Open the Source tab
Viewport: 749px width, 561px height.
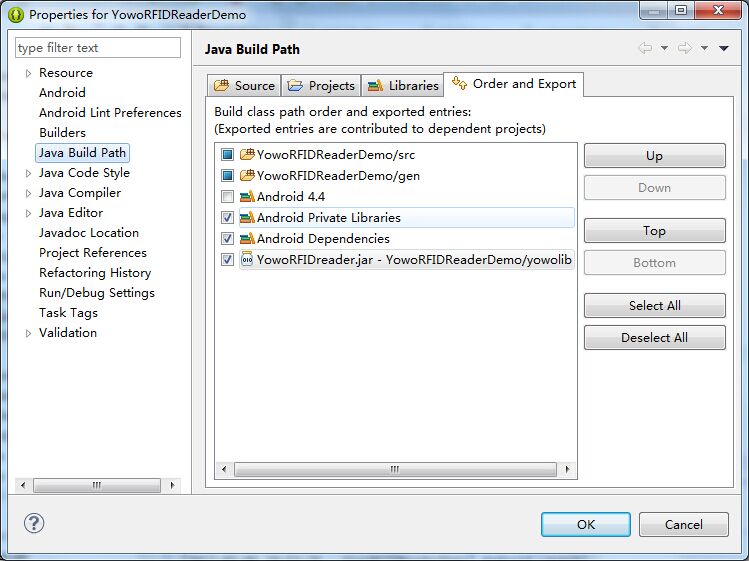point(244,85)
